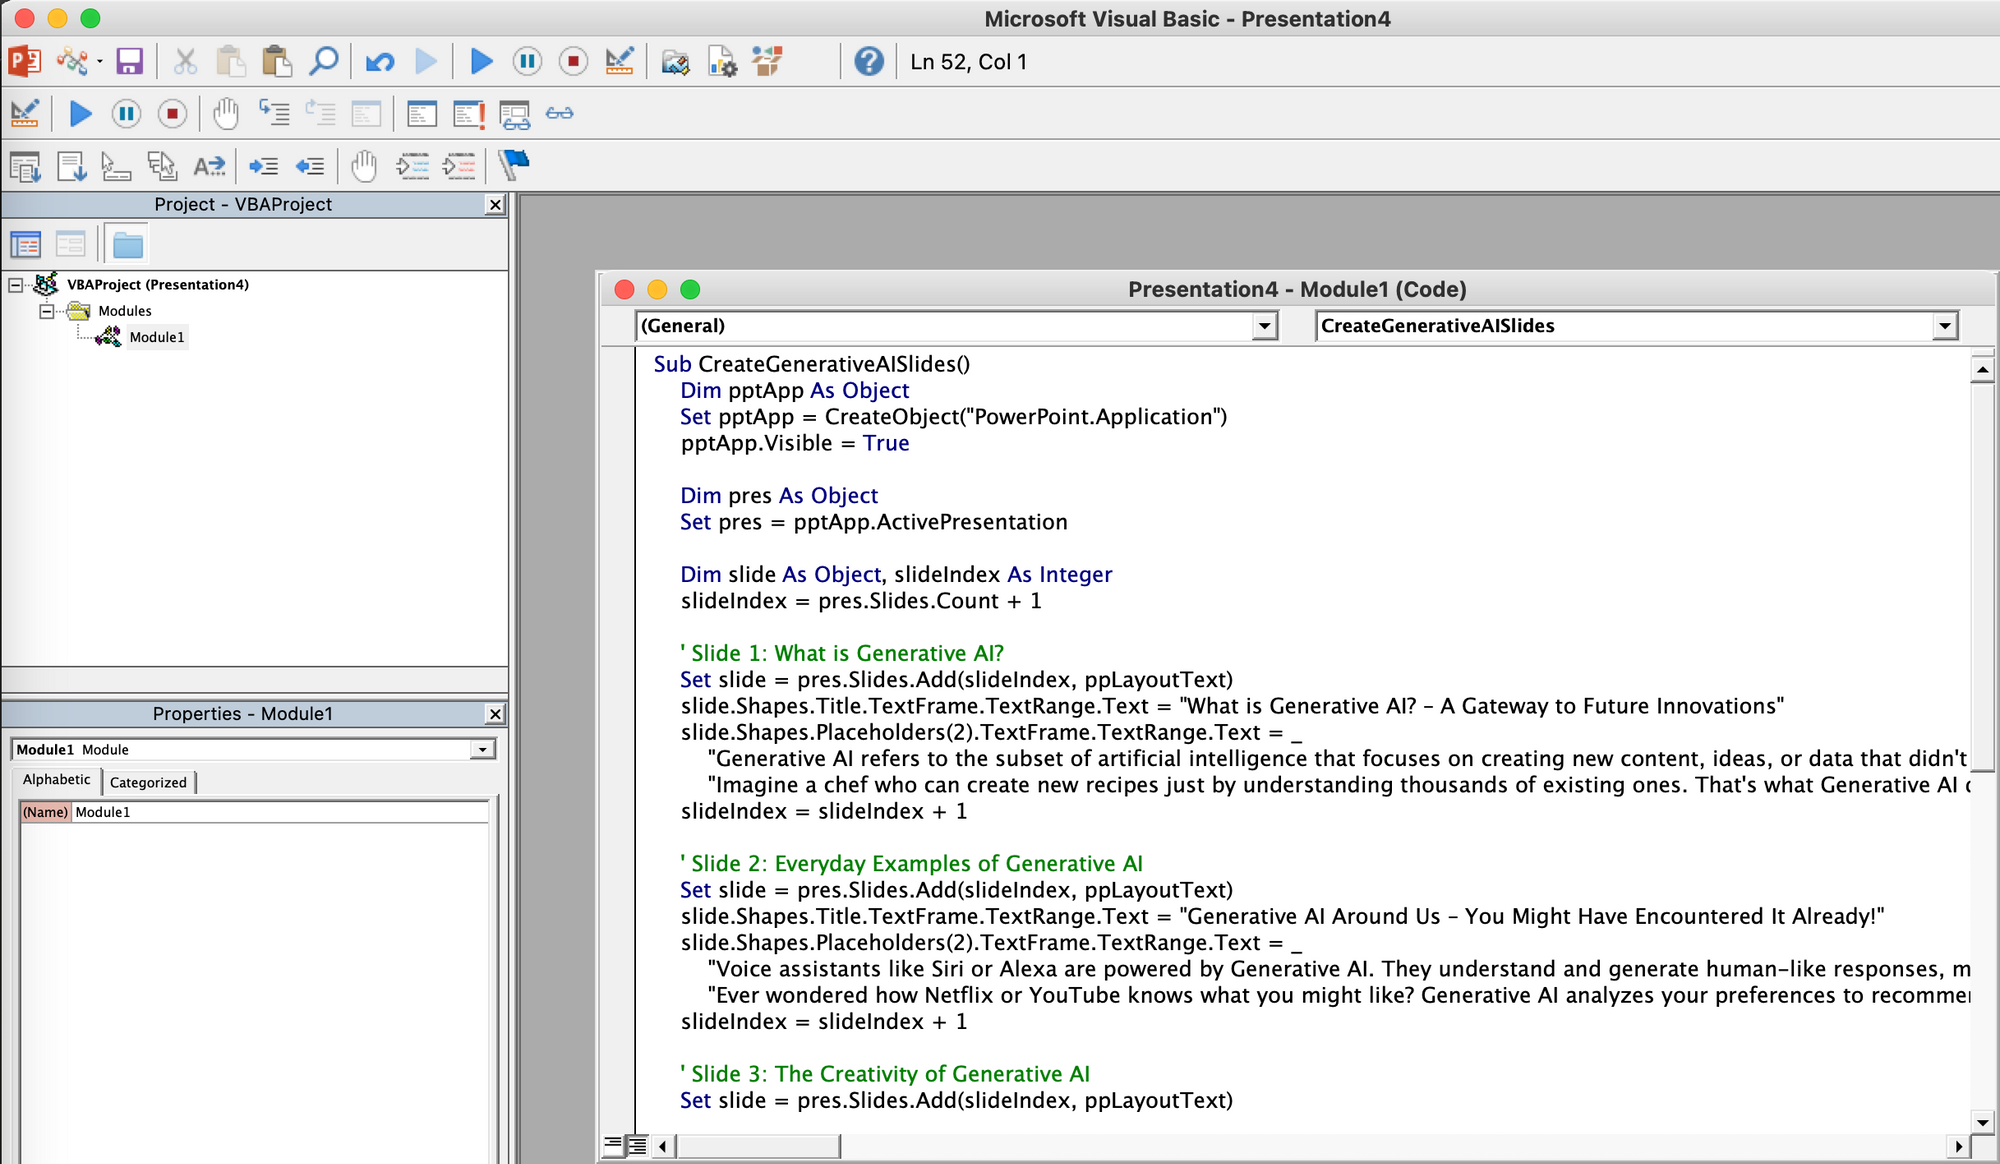Click the line "Sub CreateGenerativeAISlides()"
The width and height of the screenshot is (2000, 1164).
point(812,364)
